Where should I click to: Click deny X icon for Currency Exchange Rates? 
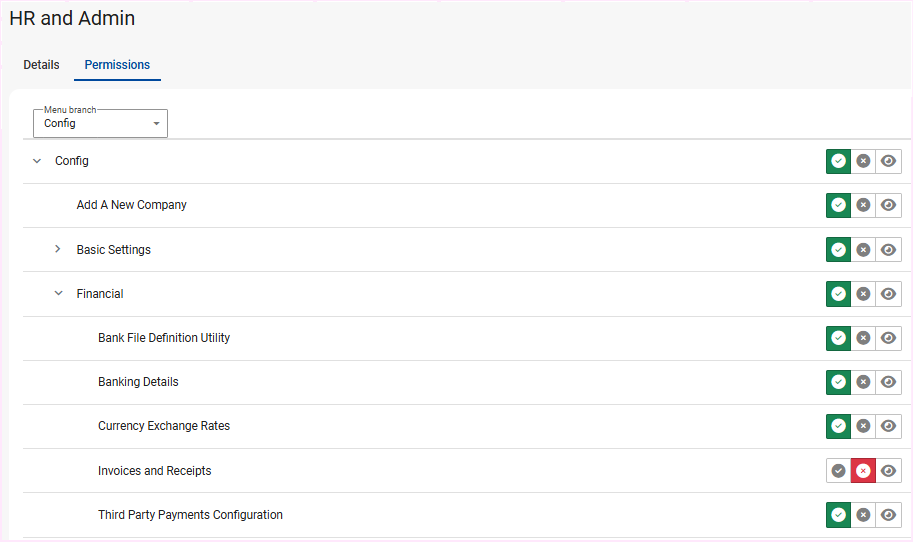863,426
